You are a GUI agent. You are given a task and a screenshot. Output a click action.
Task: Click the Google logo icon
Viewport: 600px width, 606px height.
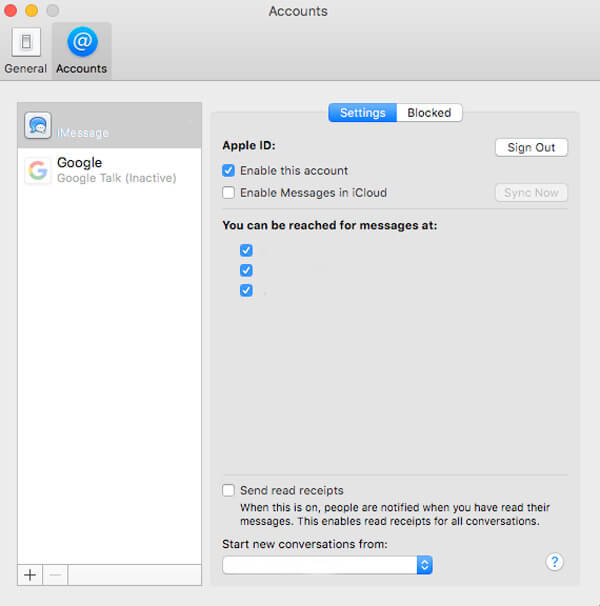click(x=38, y=170)
